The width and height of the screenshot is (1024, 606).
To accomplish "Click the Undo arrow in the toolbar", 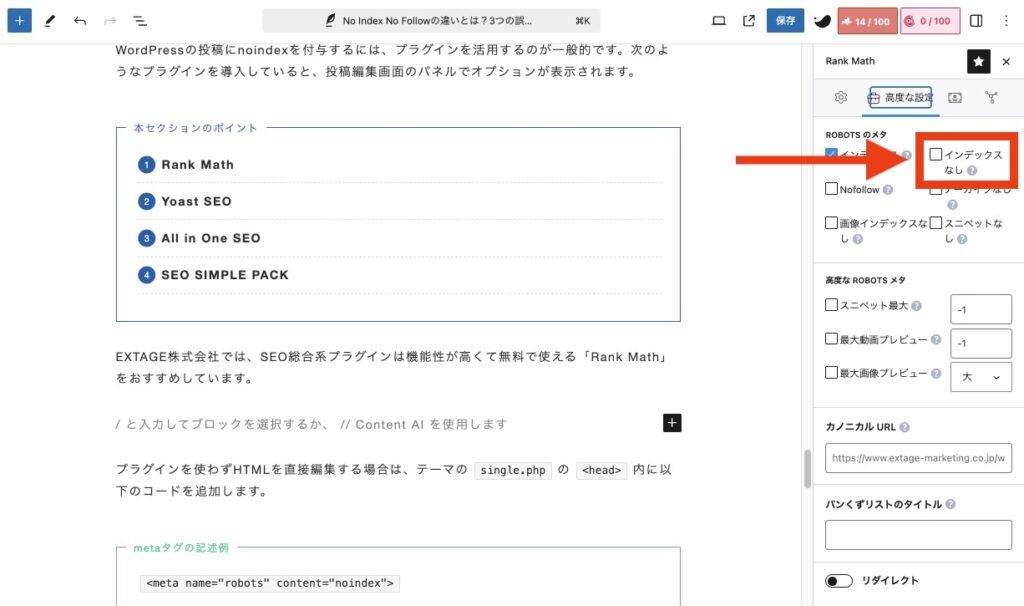I will tap(79, 20).
